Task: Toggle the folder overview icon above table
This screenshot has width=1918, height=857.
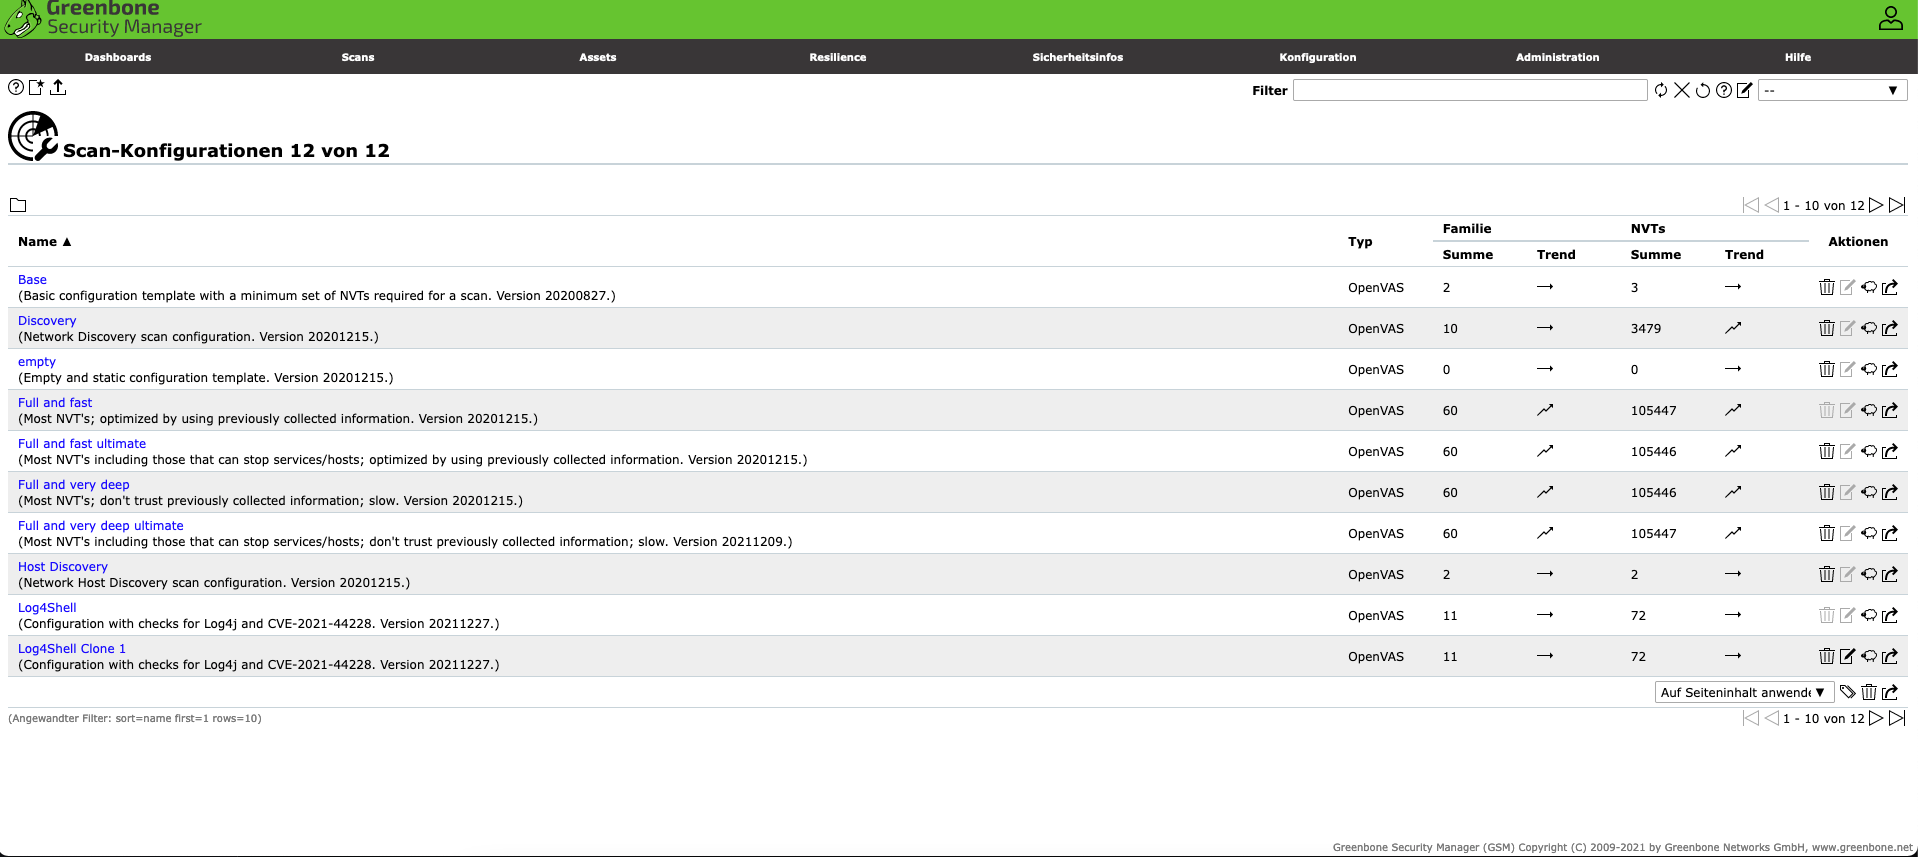Action: pyautogui.click(x=18, y=206)
